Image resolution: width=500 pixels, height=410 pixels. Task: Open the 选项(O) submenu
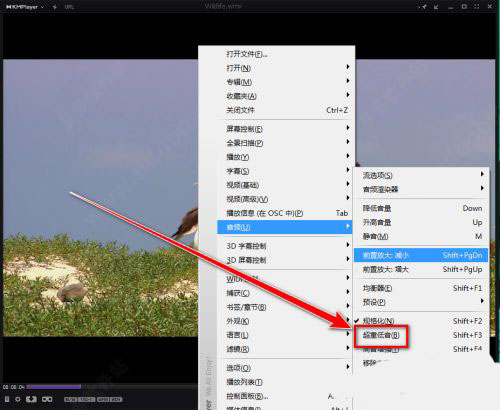pyautogui.click(x=286, y=368)
